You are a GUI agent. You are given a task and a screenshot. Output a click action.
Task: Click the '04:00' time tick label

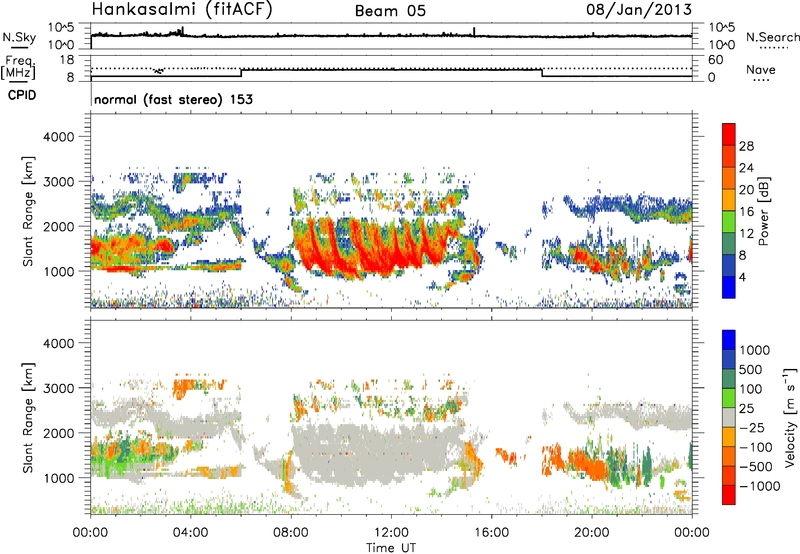[x=190, y=533]
